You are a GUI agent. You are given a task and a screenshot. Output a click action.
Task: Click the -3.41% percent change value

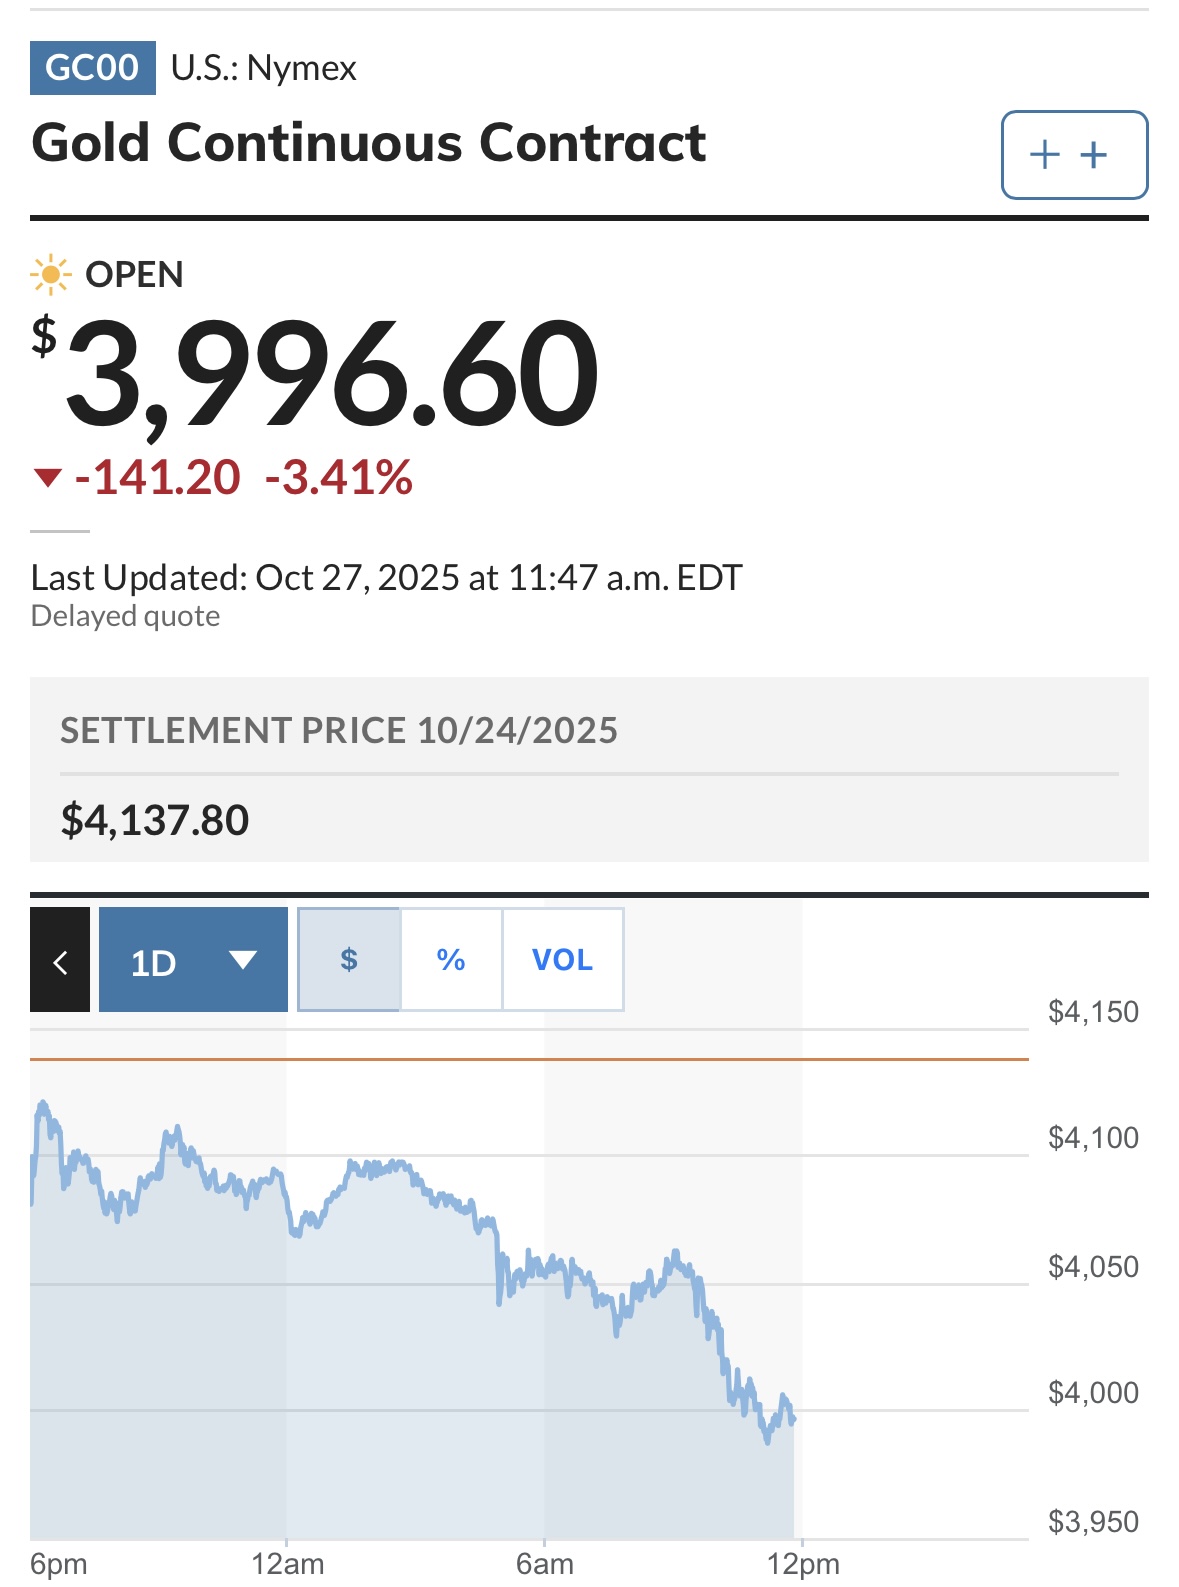(x=338, y=478)
